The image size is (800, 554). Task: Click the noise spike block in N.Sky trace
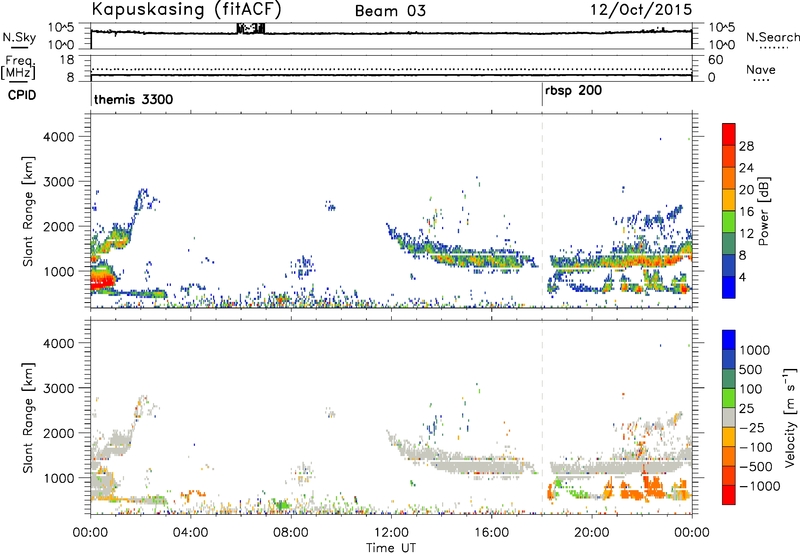(251, 29)
